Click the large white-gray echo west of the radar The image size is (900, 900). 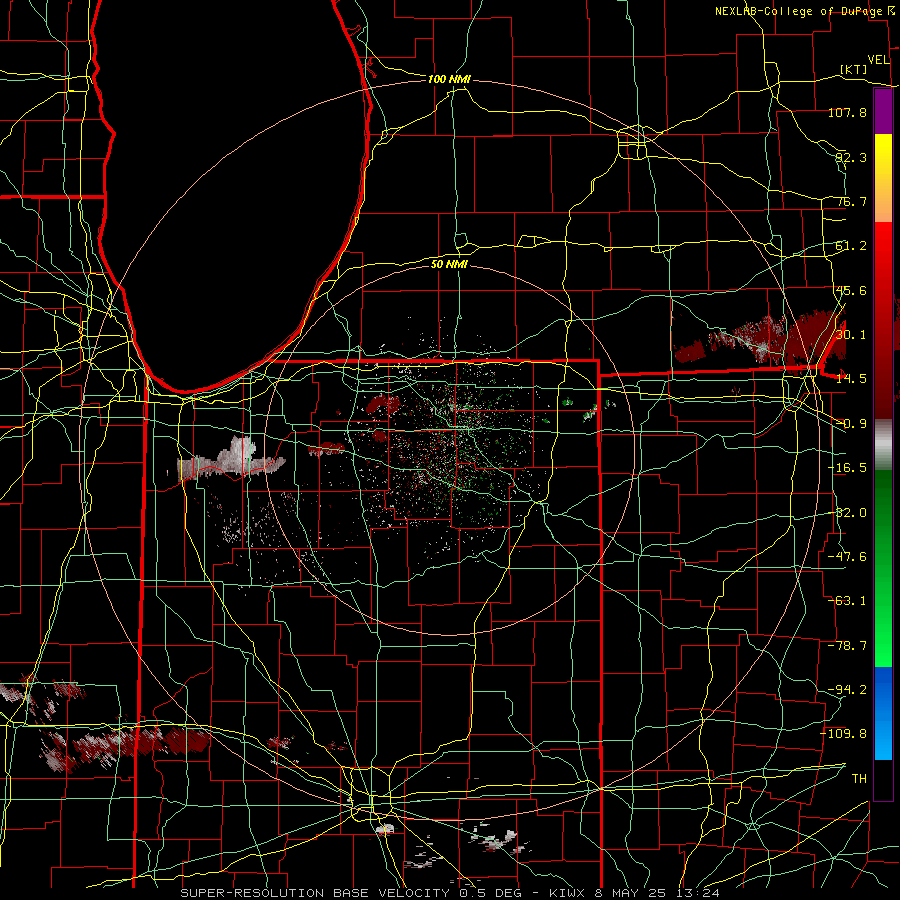[232, 459]
